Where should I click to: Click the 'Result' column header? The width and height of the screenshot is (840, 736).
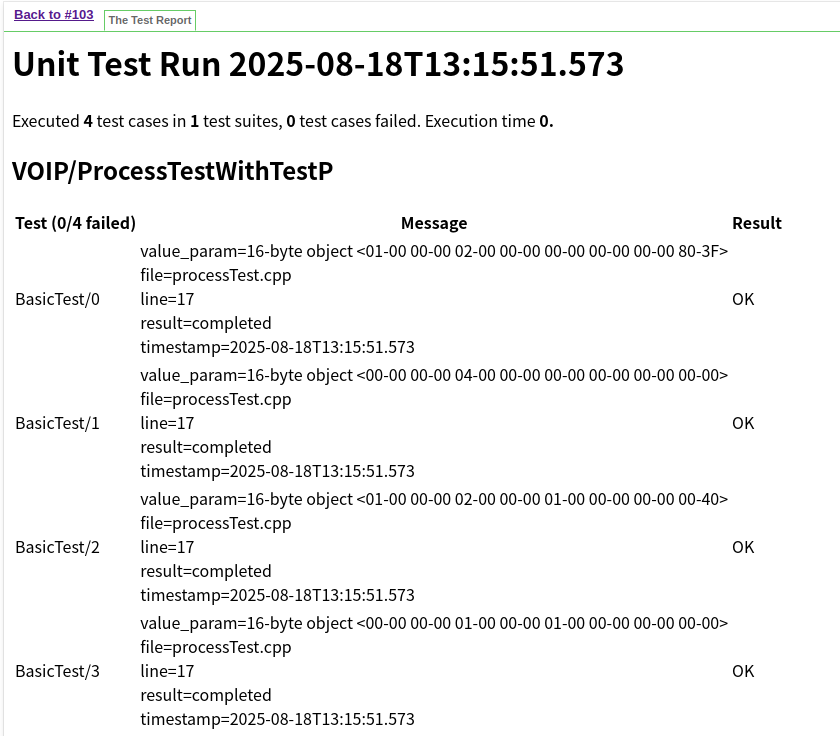[x=756, y=223]
